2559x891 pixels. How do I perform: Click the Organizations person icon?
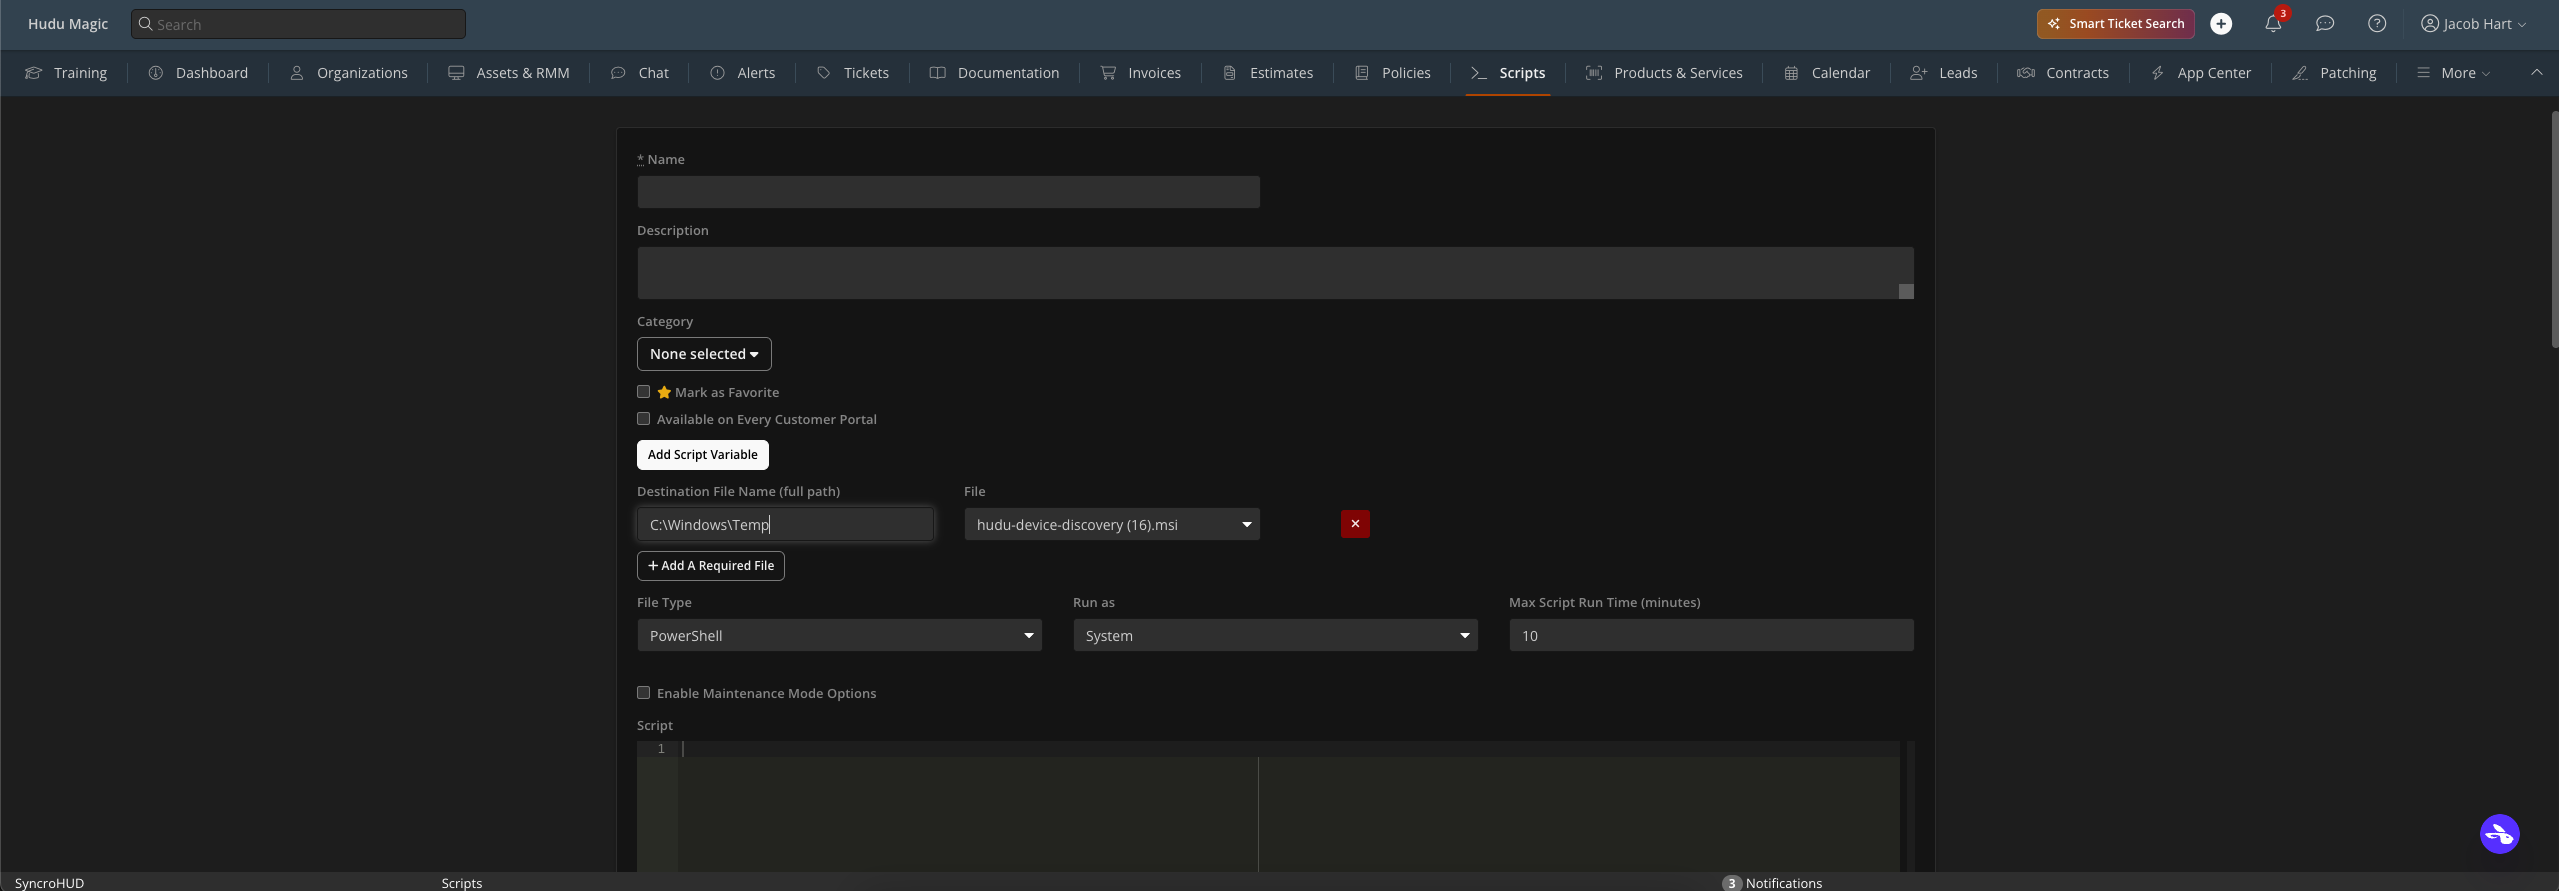point(297,73)
